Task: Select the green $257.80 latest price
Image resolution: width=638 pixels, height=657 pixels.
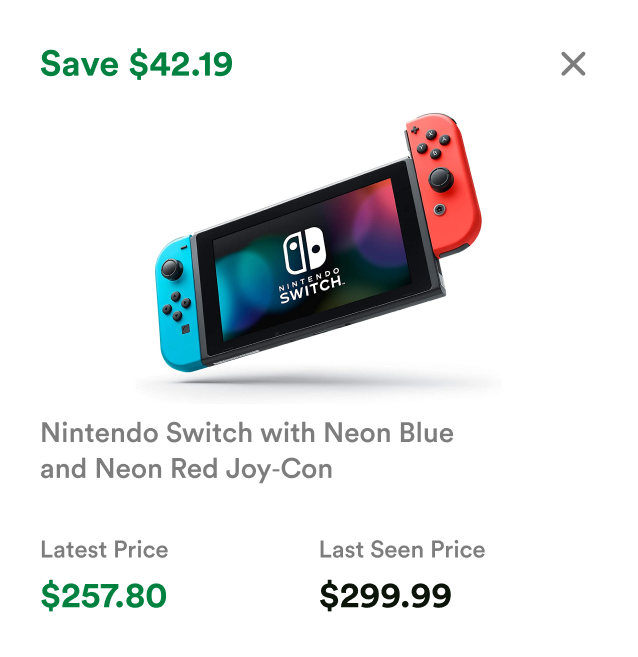Action: pyautogui.click(x=103, y=596)
